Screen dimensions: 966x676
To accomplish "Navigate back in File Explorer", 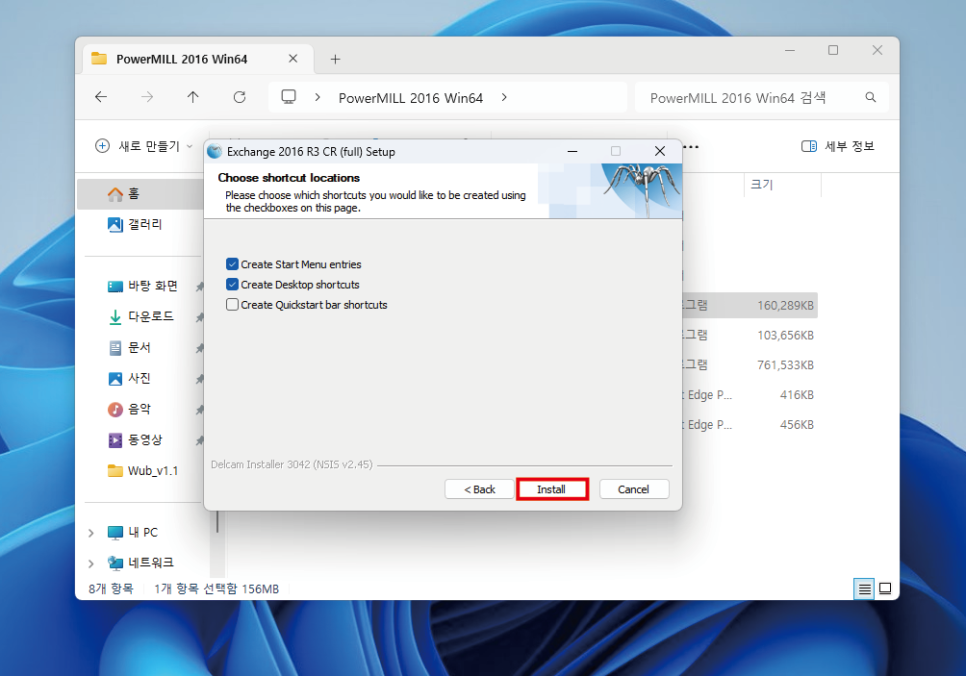I will click(101, 97).
